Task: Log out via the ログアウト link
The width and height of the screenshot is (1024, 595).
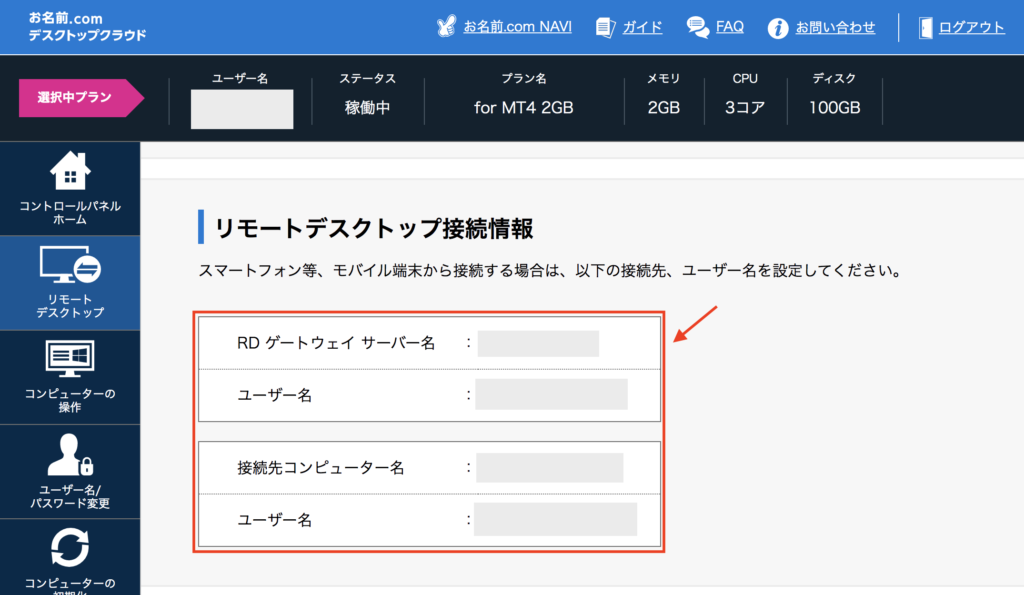Action: point(971,27)
